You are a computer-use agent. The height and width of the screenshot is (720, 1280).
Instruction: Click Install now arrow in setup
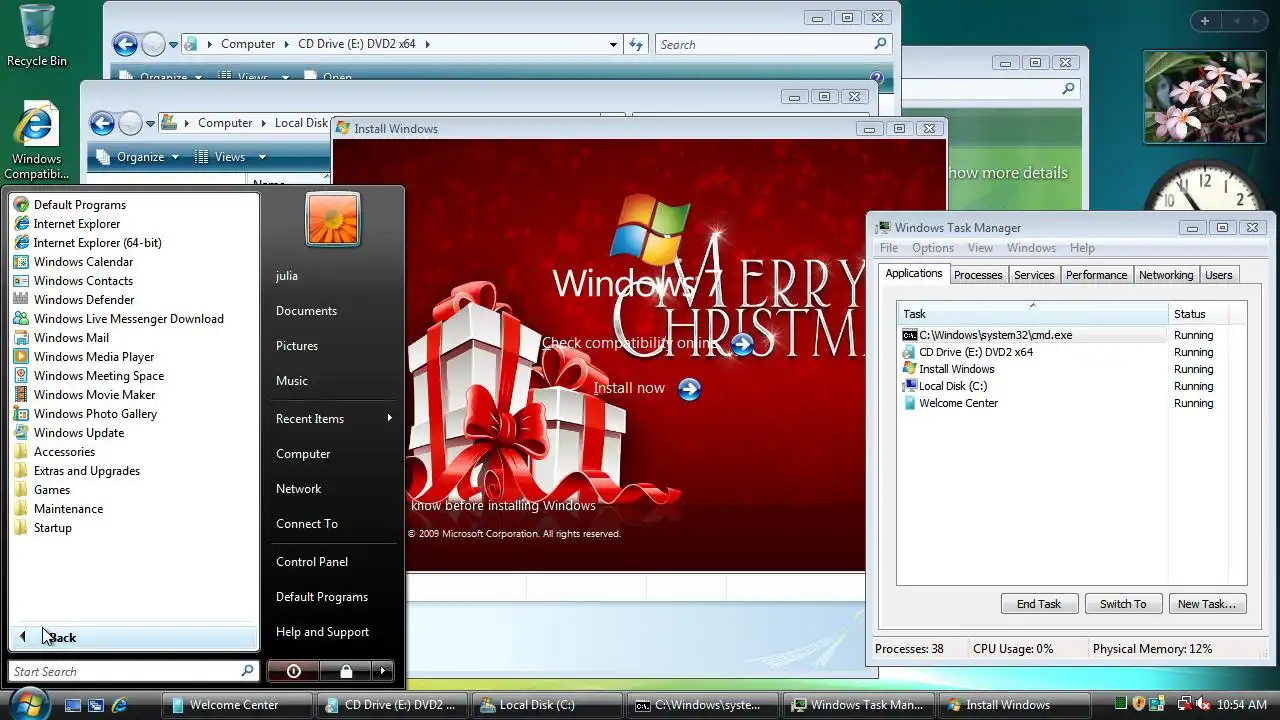click(690, 389)
